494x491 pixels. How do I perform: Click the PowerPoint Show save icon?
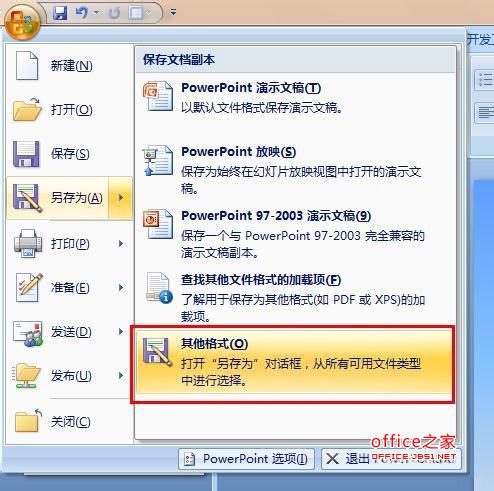158,161
